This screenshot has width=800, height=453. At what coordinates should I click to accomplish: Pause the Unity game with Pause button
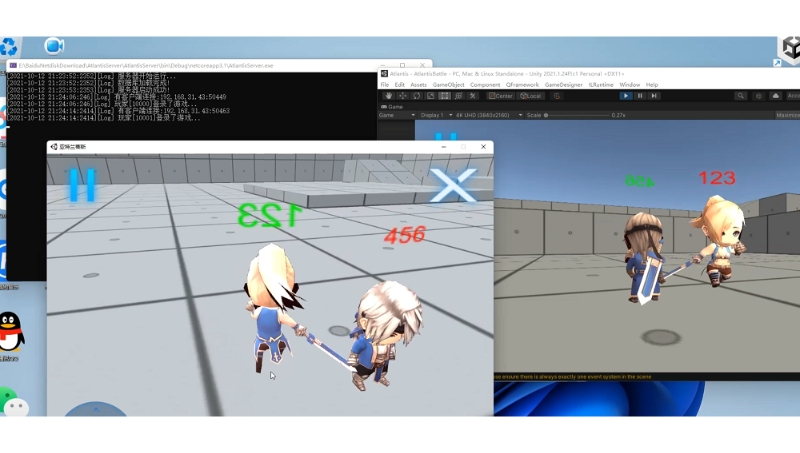[640, 96]
